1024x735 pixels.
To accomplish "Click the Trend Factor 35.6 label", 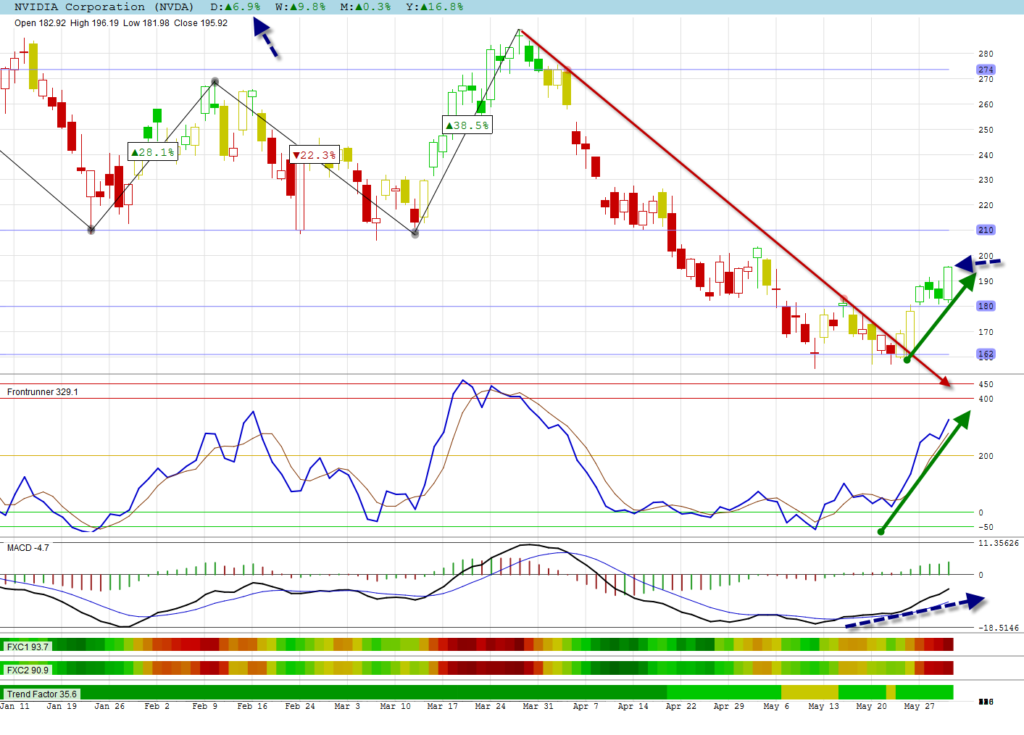I will click(x=41, y=694).
